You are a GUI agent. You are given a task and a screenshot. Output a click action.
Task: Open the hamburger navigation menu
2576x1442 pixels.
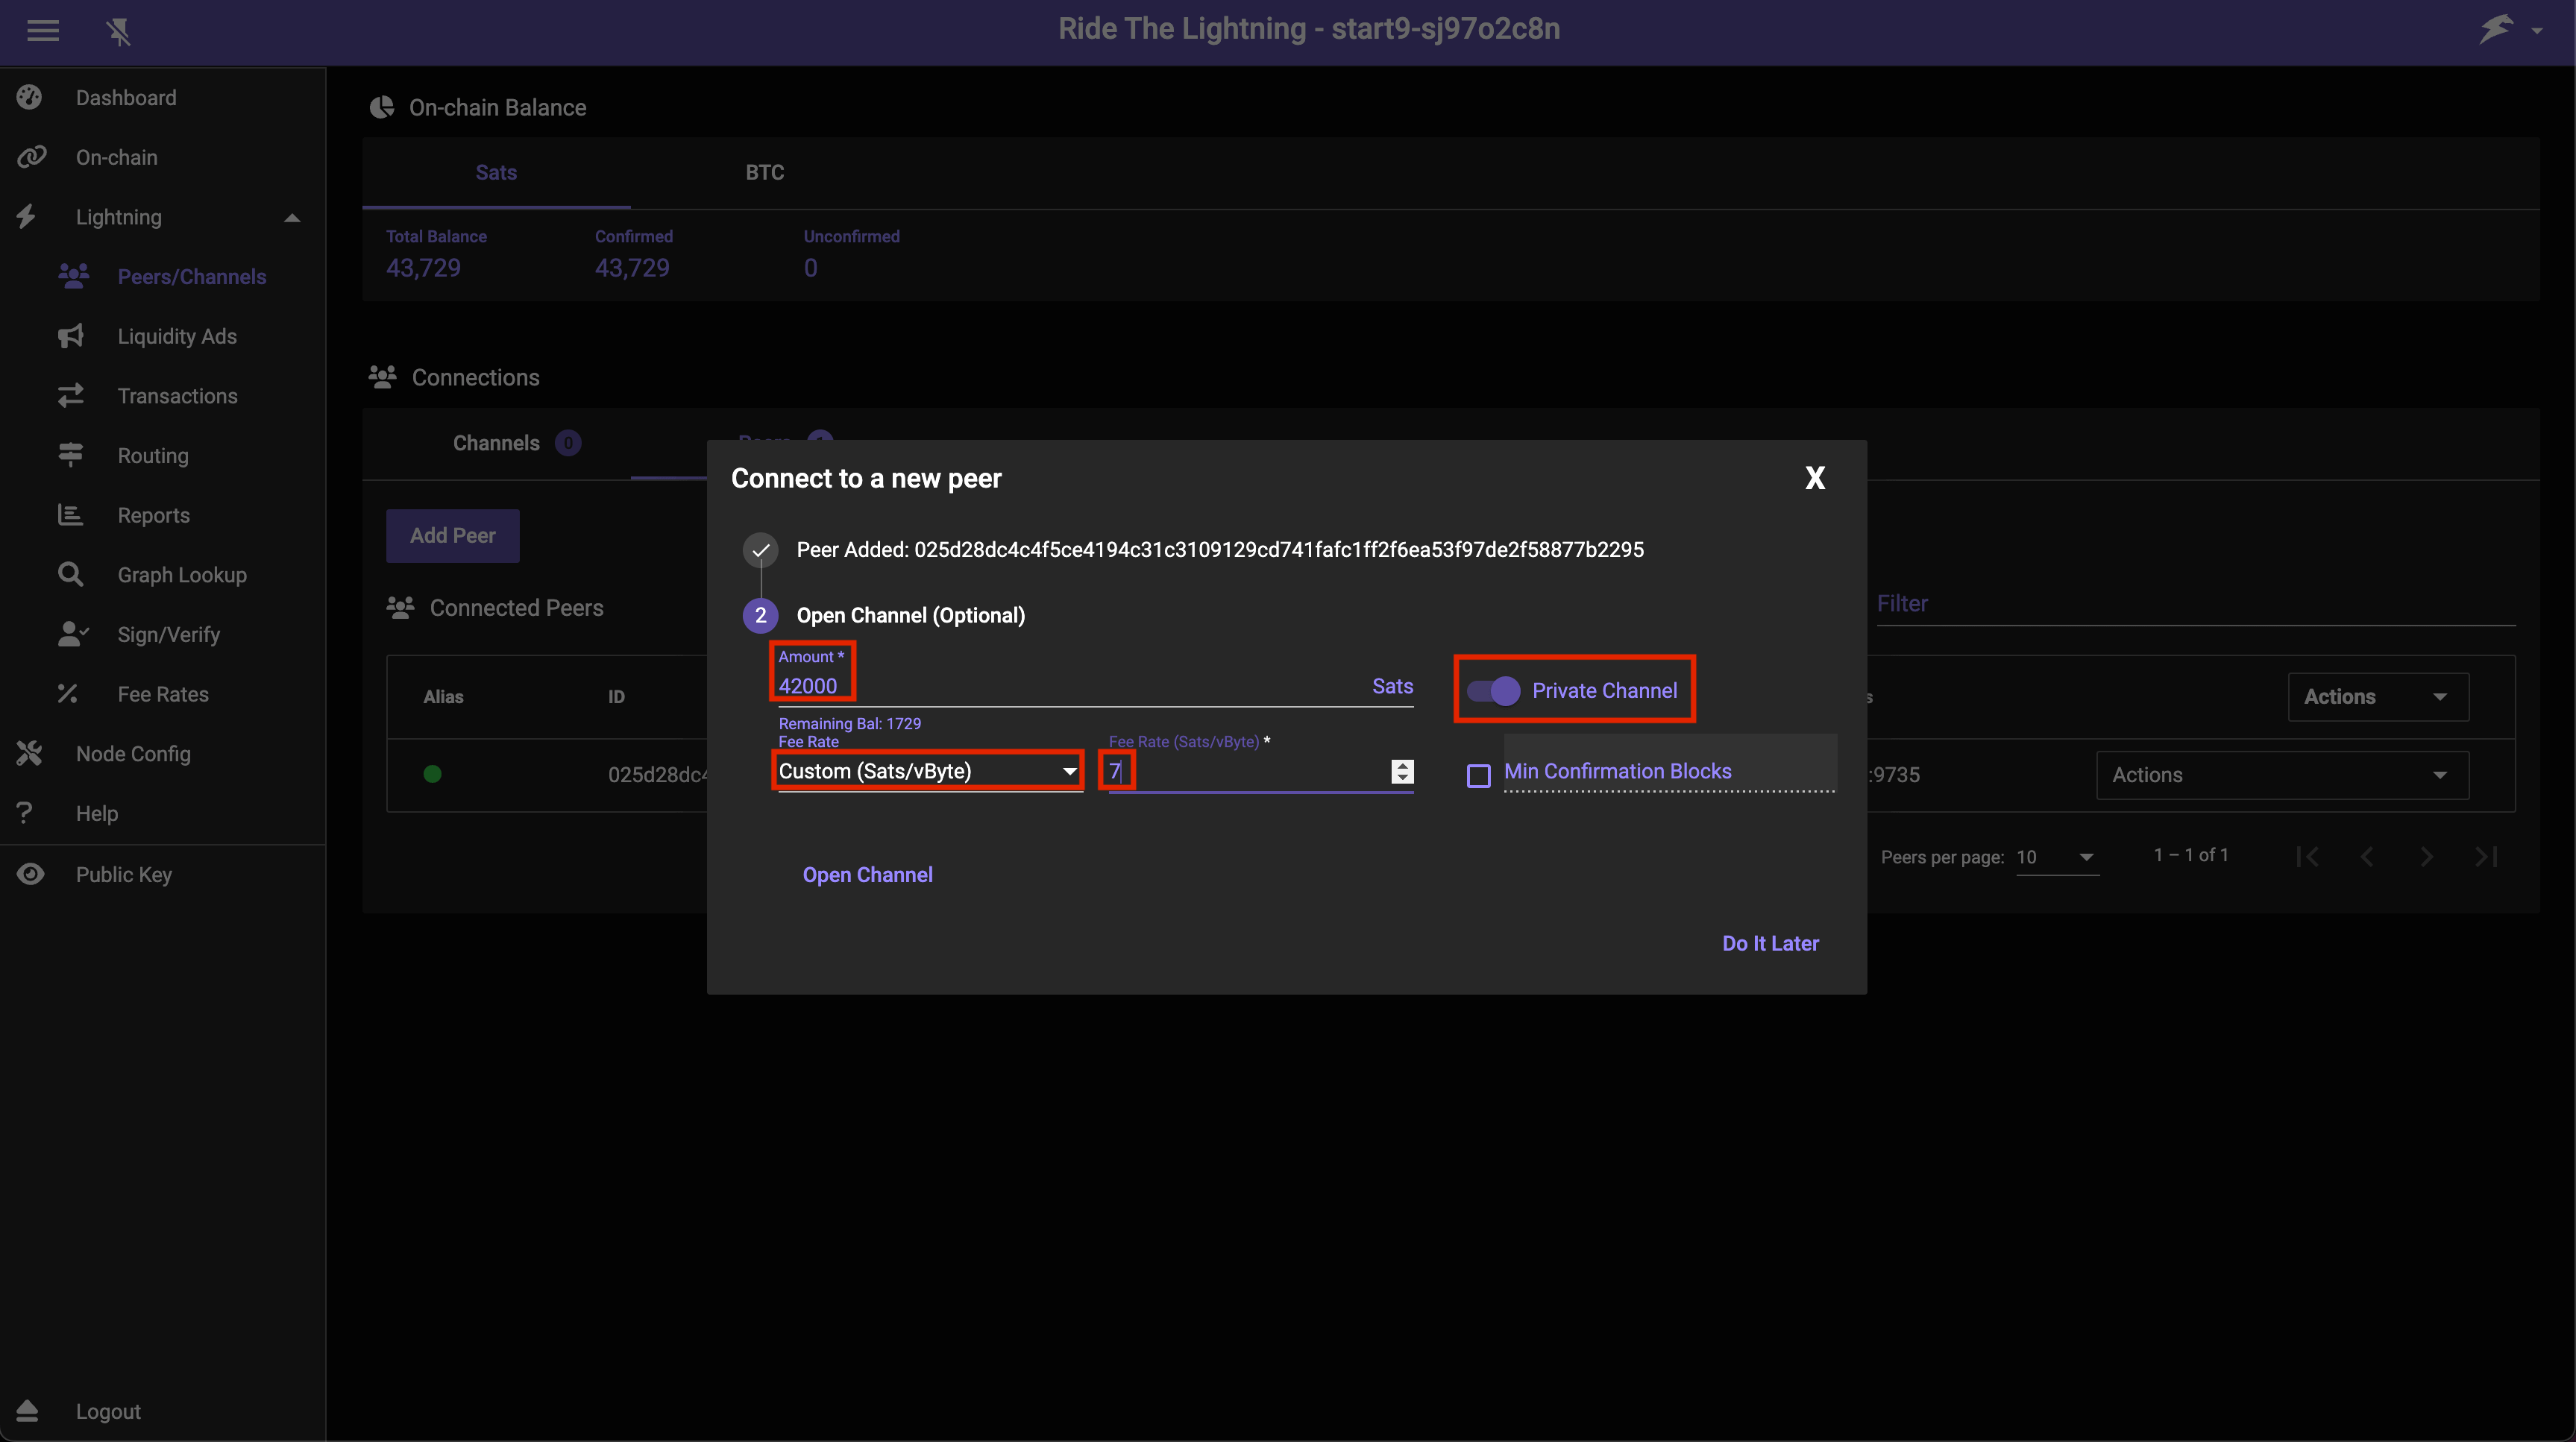pyautogui.click(x=43, y=31)
